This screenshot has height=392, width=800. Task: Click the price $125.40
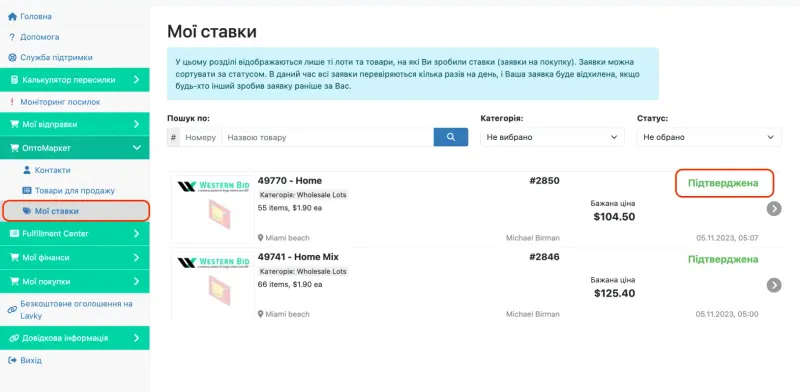(x=614, y=293)
